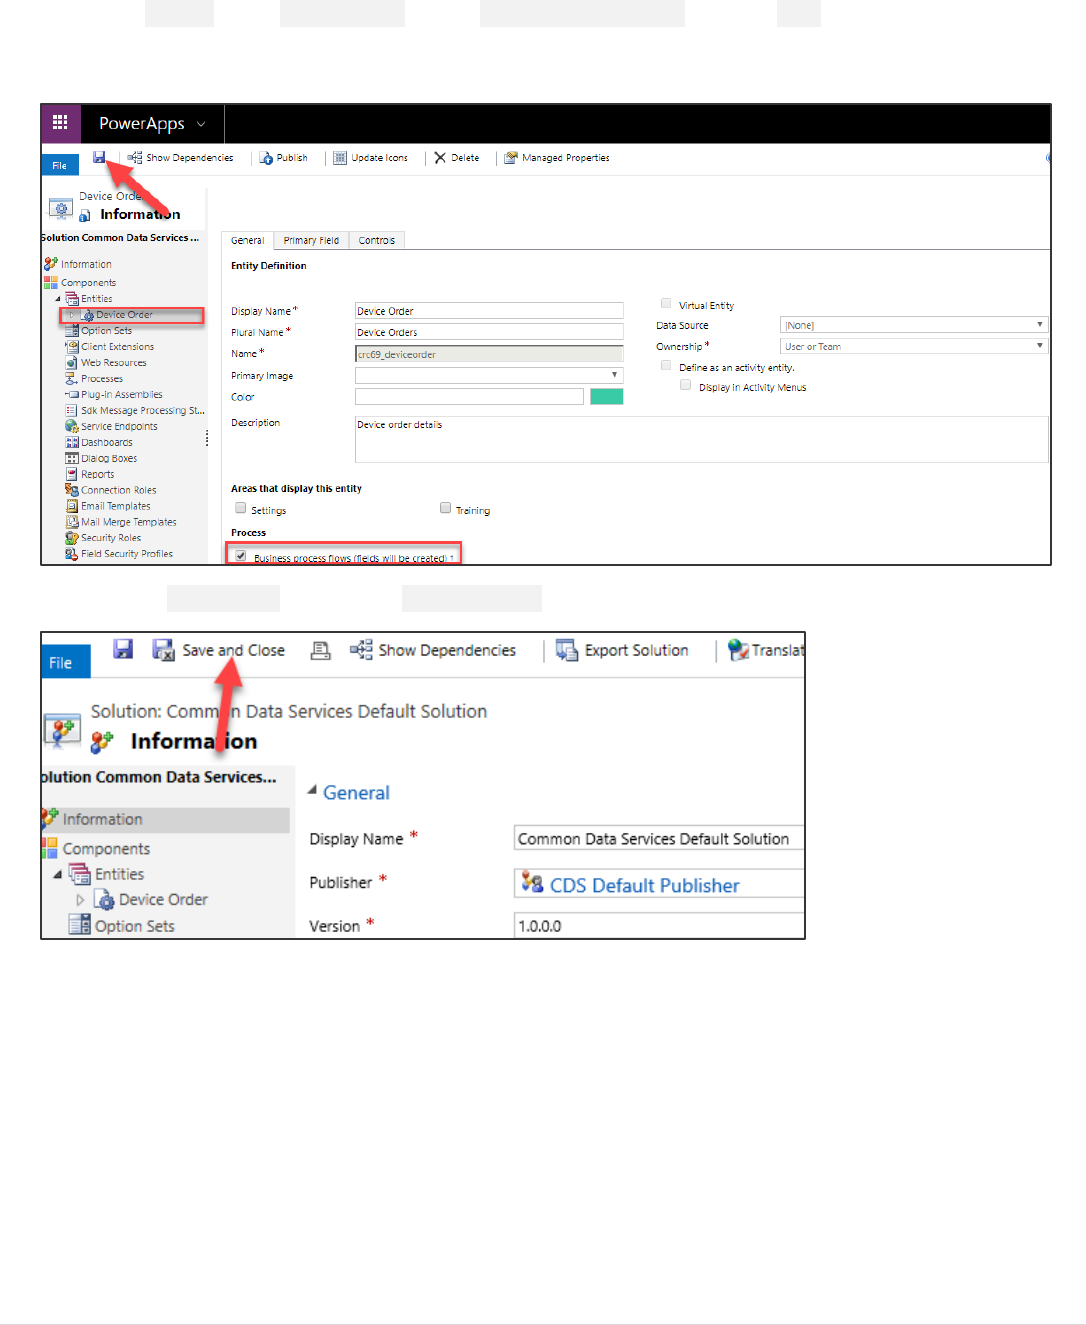Click Show Dependencies in entity toolbar
Screen dimensions: 1086x1325
180,158
